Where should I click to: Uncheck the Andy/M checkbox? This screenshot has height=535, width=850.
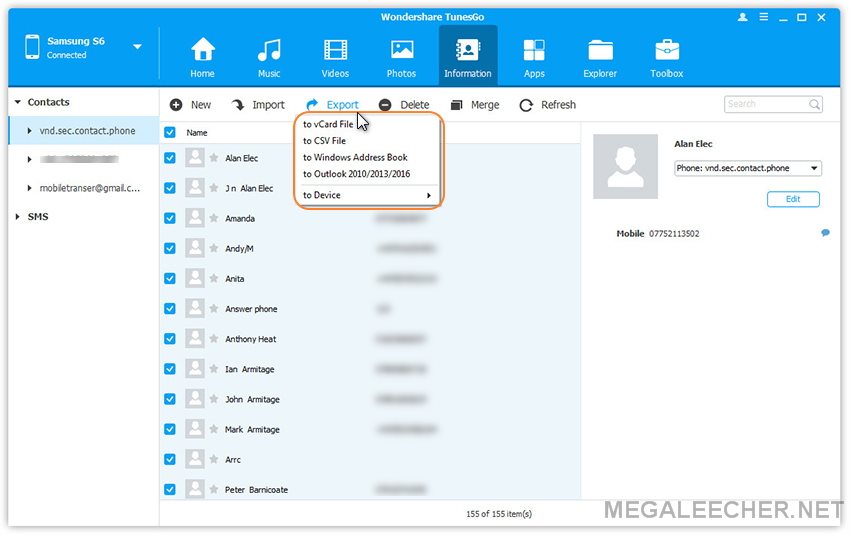170,248
